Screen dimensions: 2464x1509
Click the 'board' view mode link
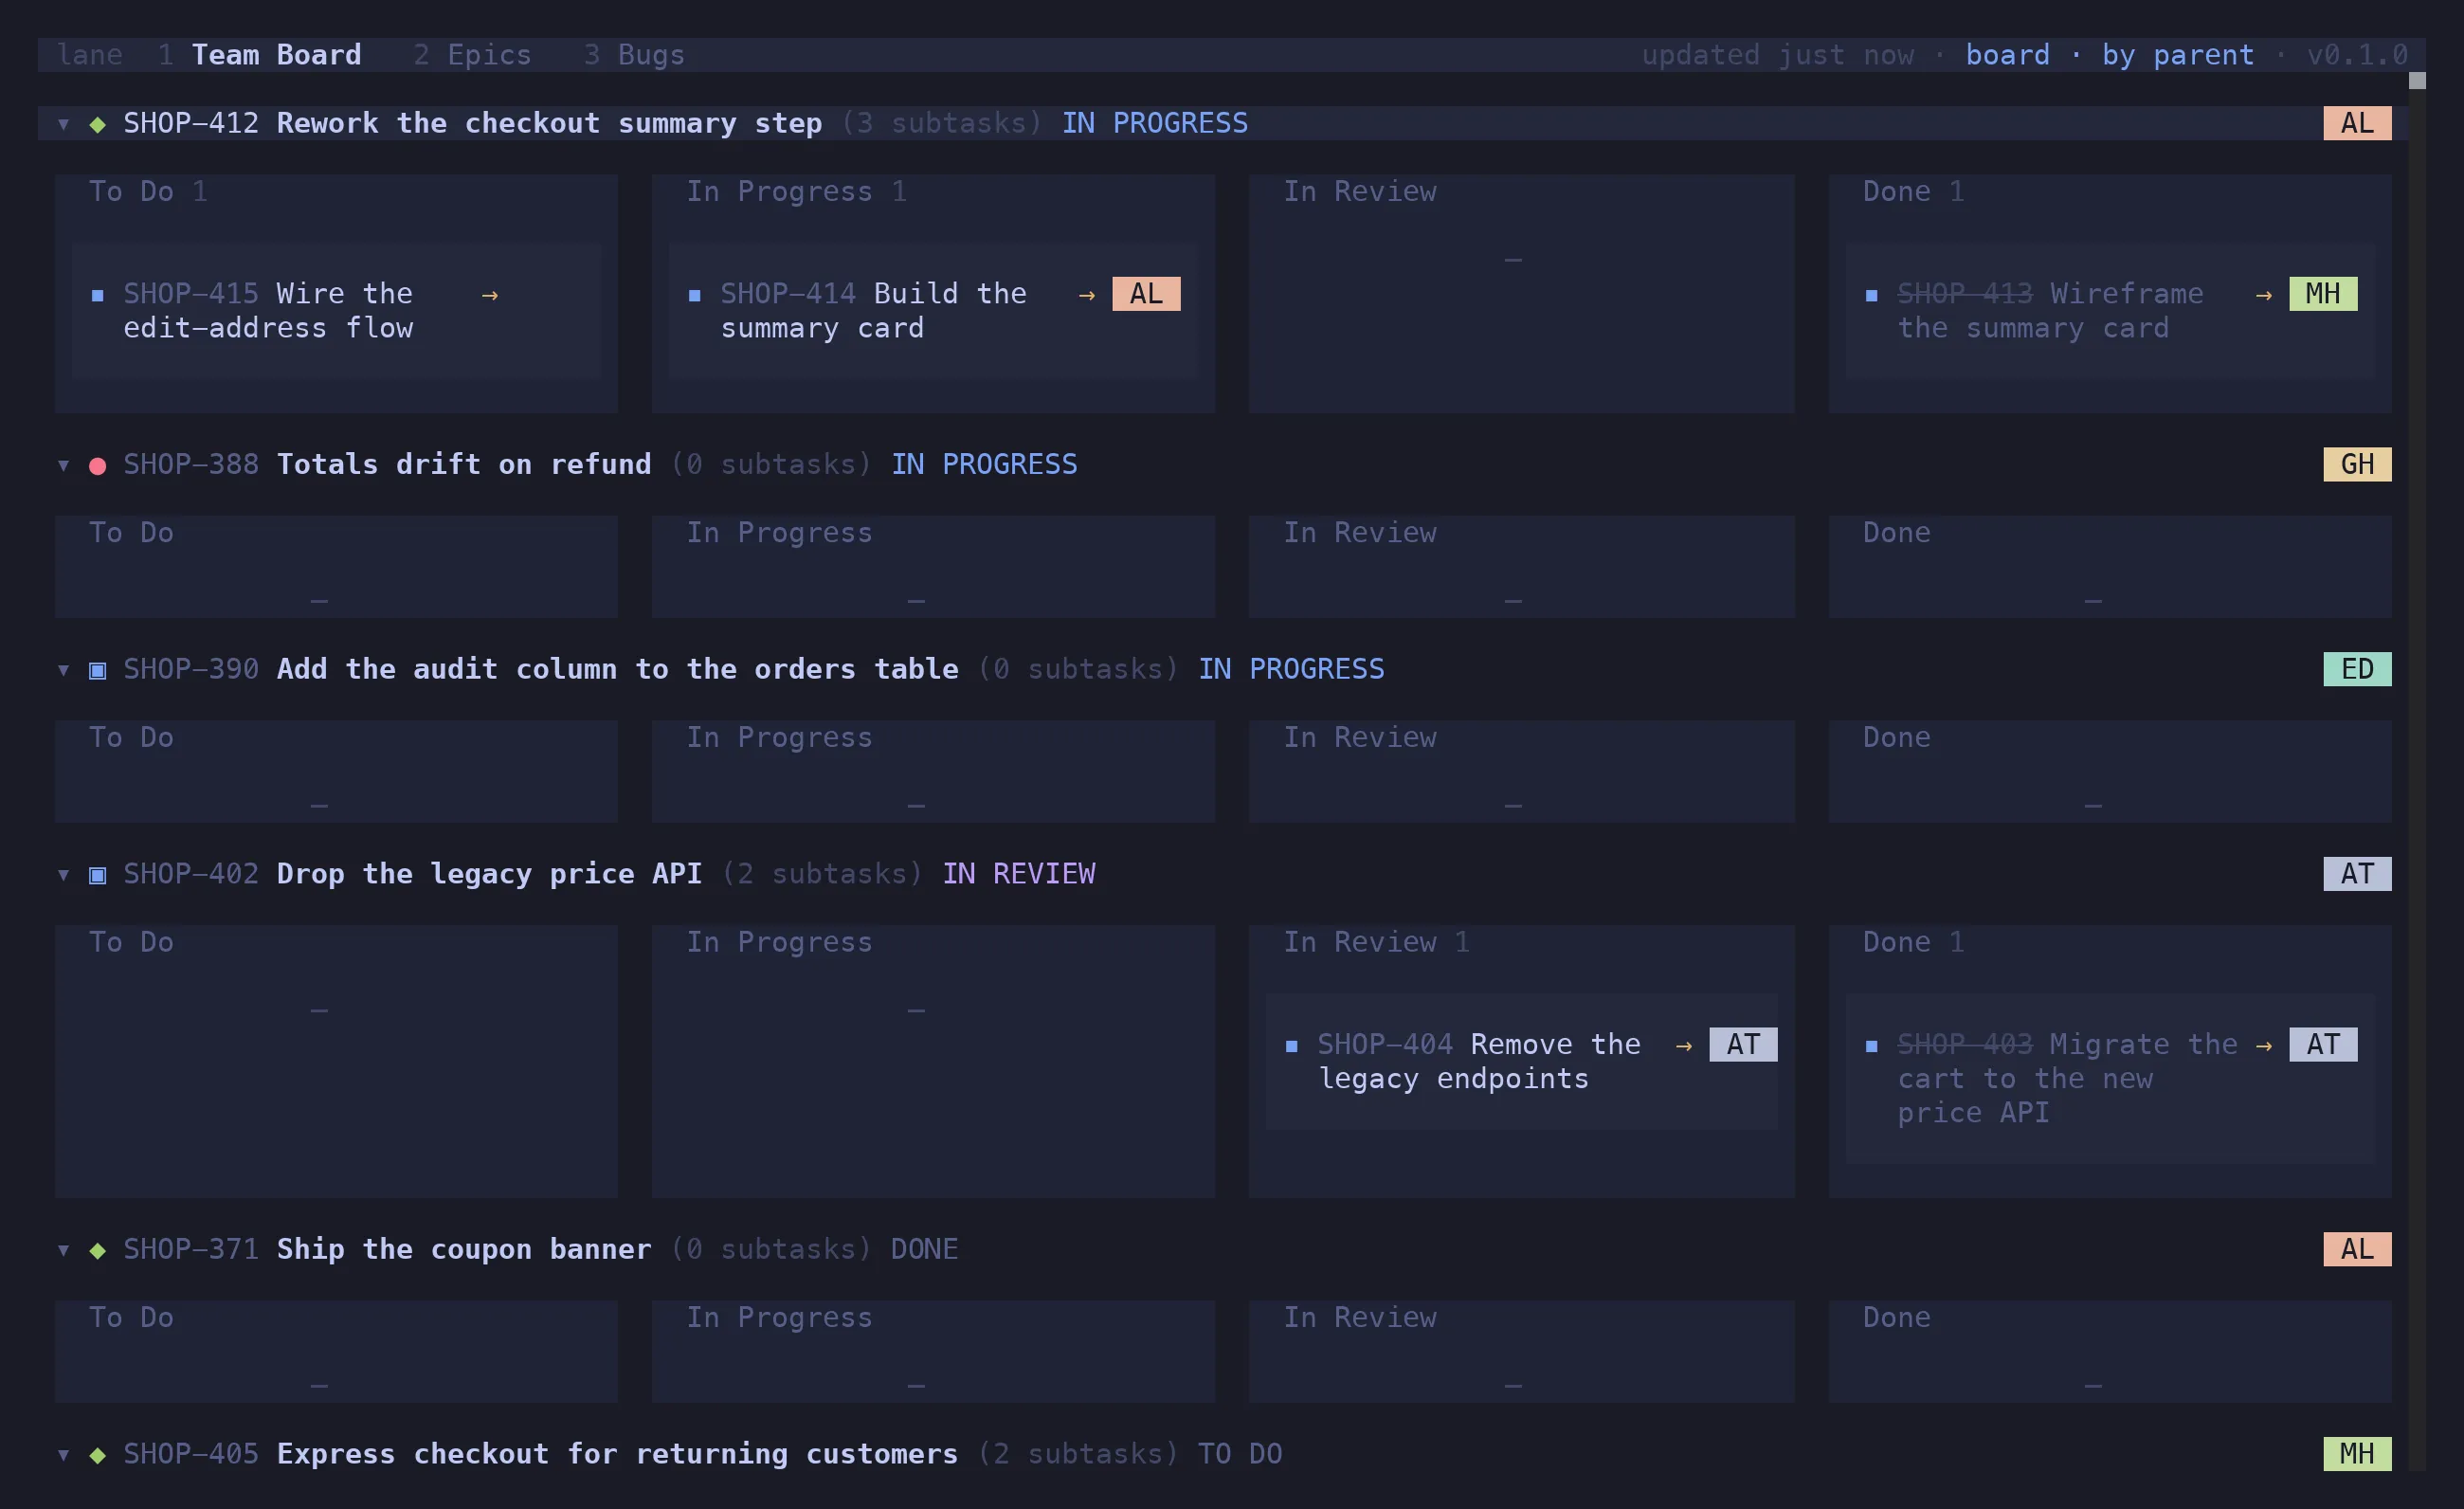point(2007,55)
